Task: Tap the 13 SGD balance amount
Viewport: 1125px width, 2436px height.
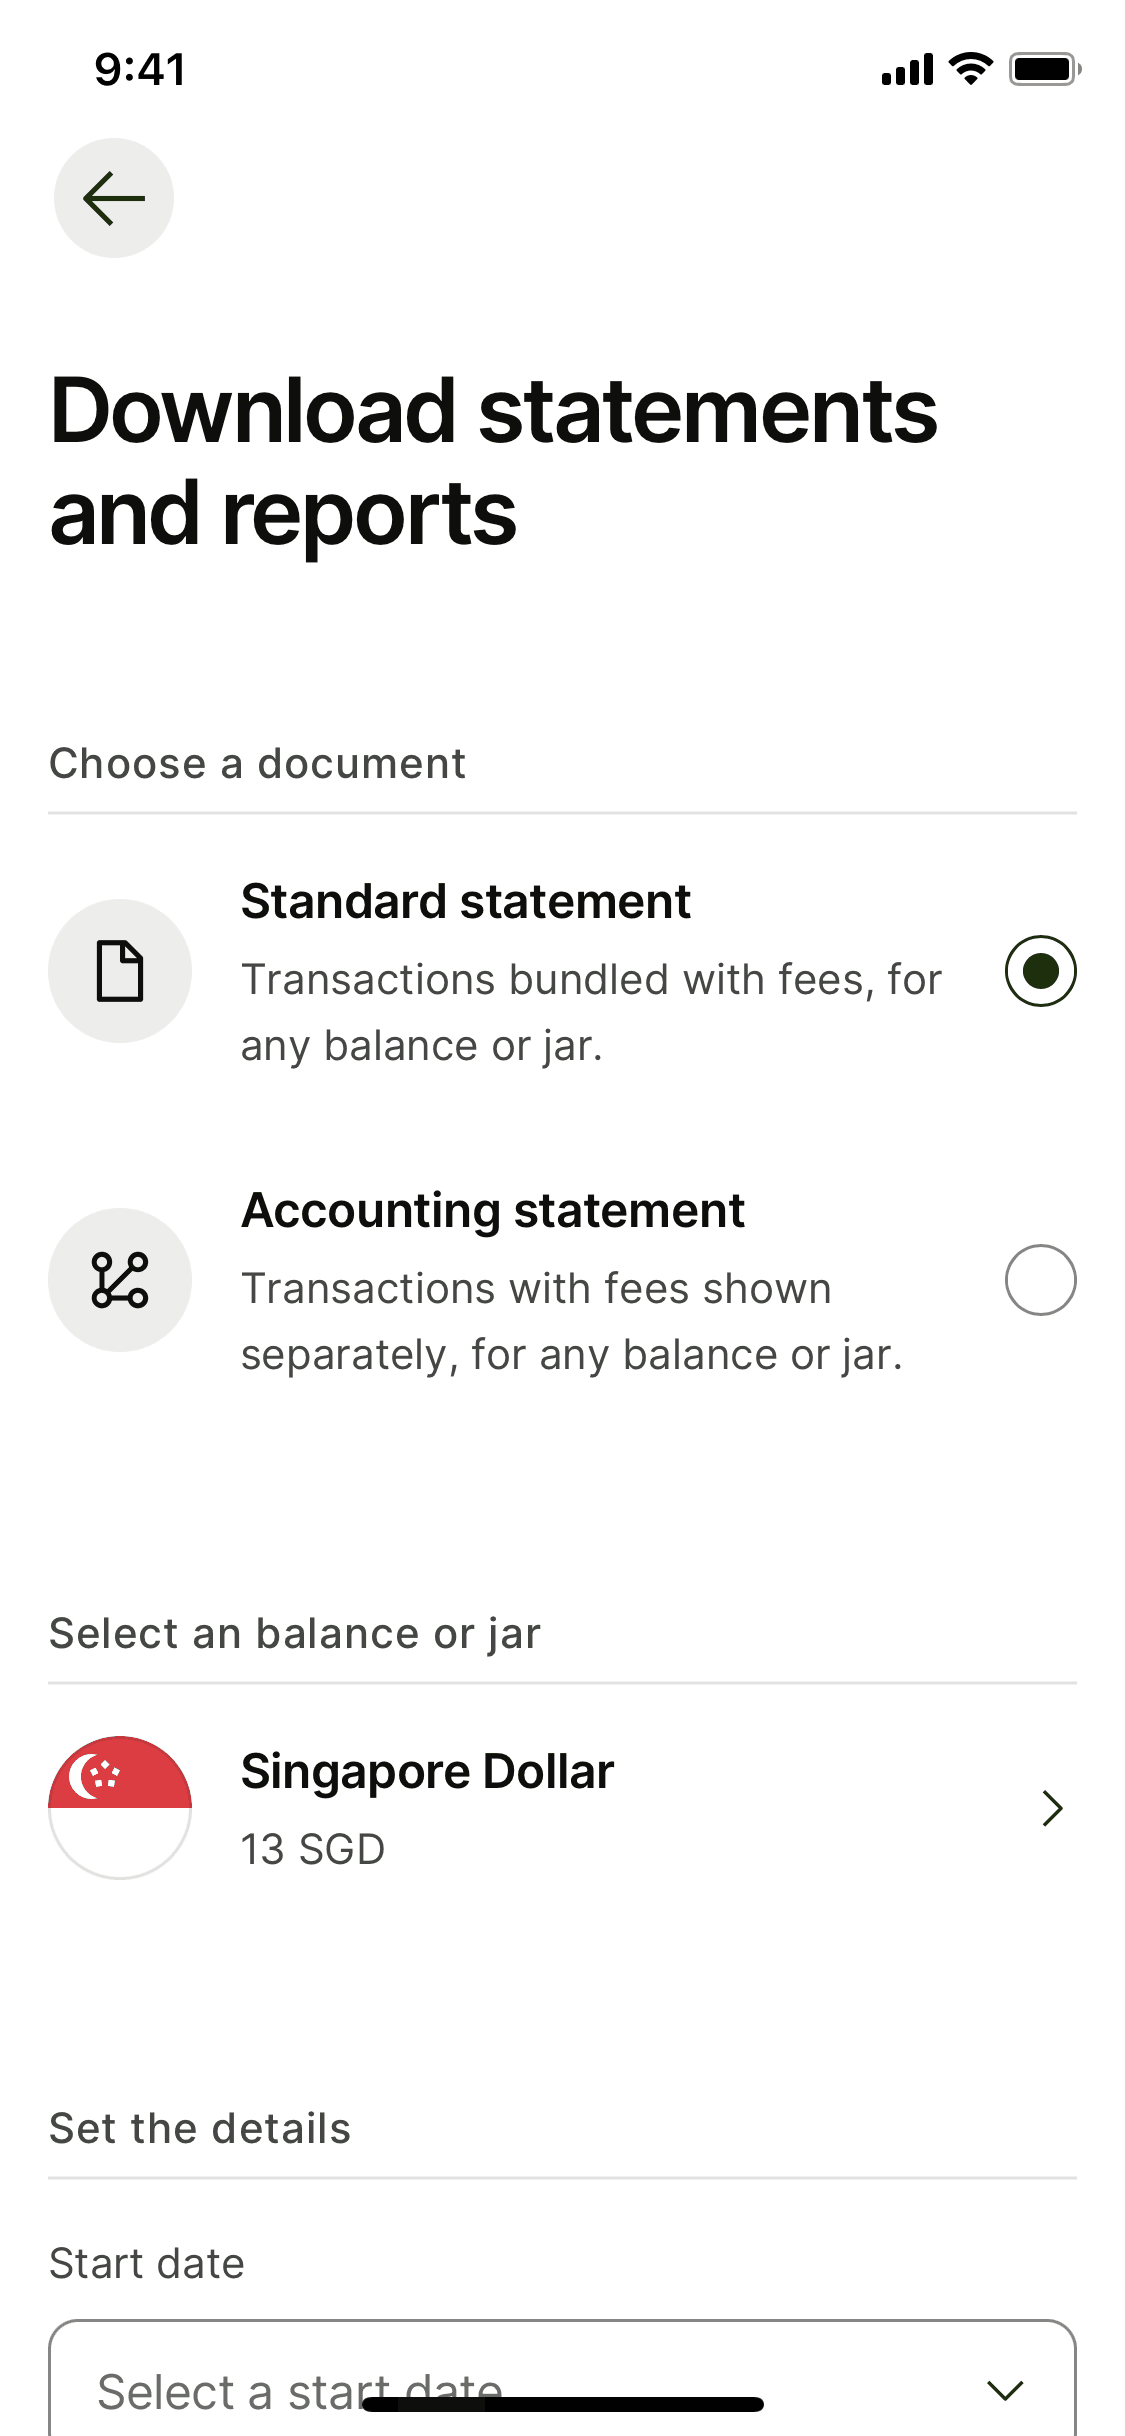Action: point(313,1849)
